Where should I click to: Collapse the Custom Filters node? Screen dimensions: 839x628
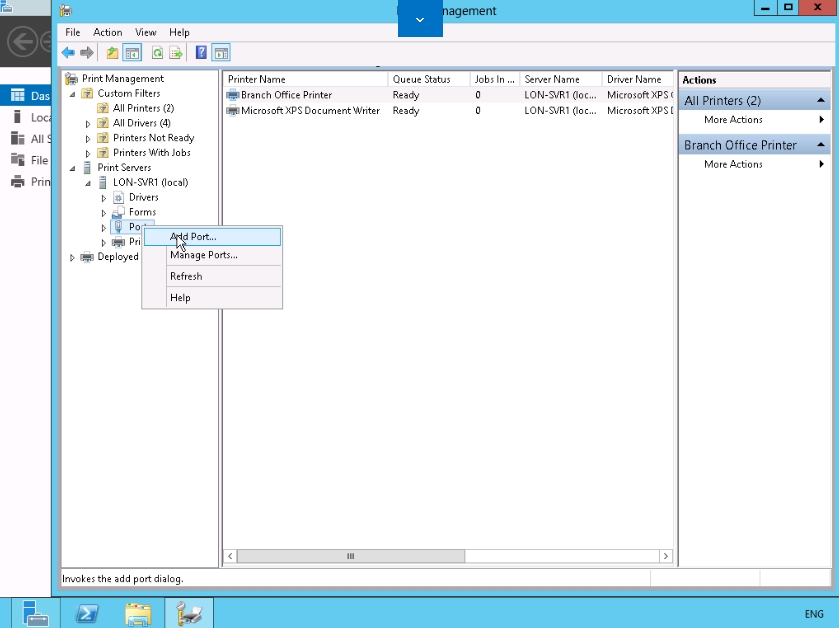pos(73,94)
